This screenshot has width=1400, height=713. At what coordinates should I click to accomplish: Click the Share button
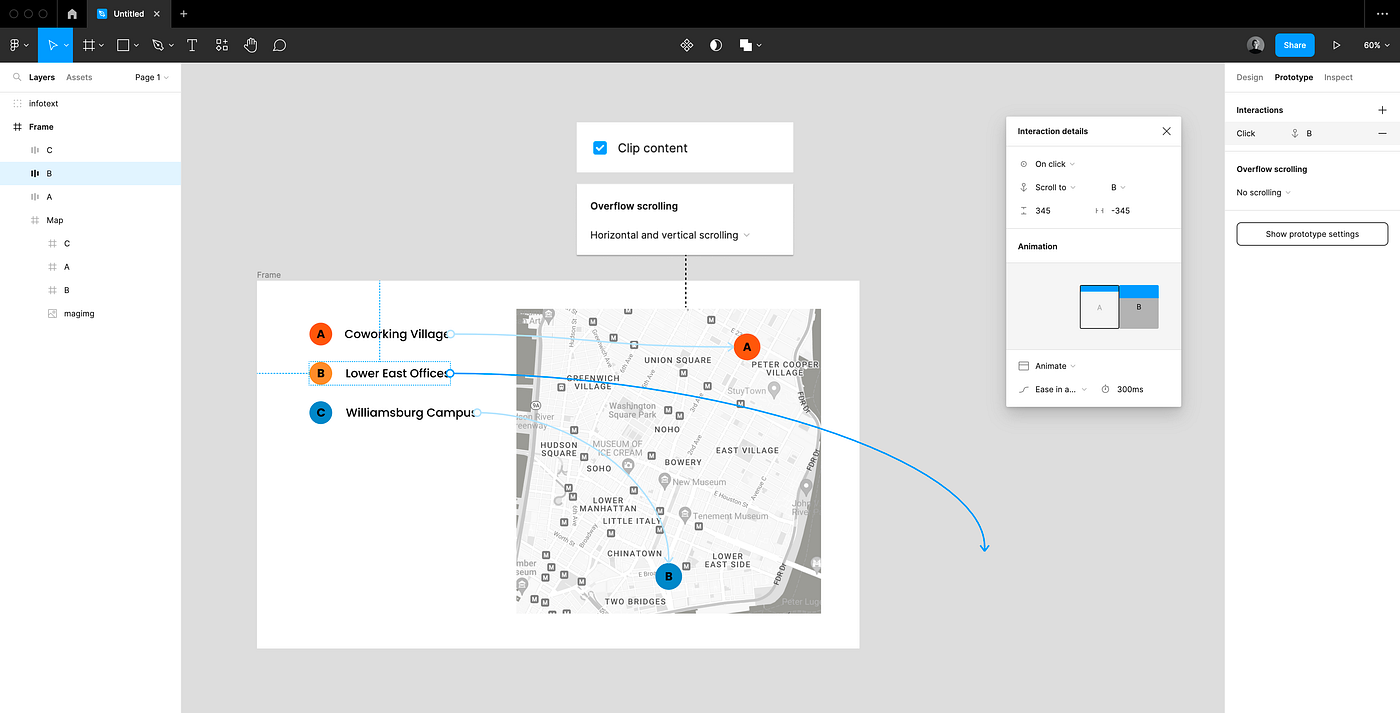tap(1295, 45)
